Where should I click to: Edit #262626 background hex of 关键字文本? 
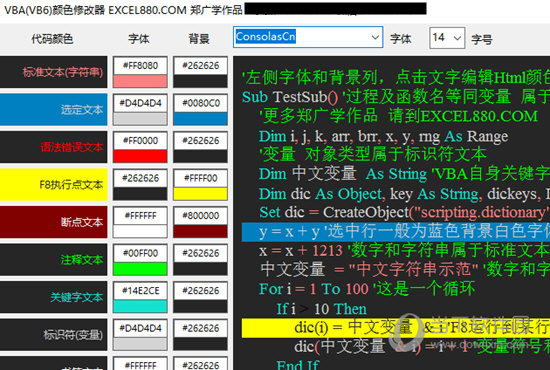(x=201, y=291)
